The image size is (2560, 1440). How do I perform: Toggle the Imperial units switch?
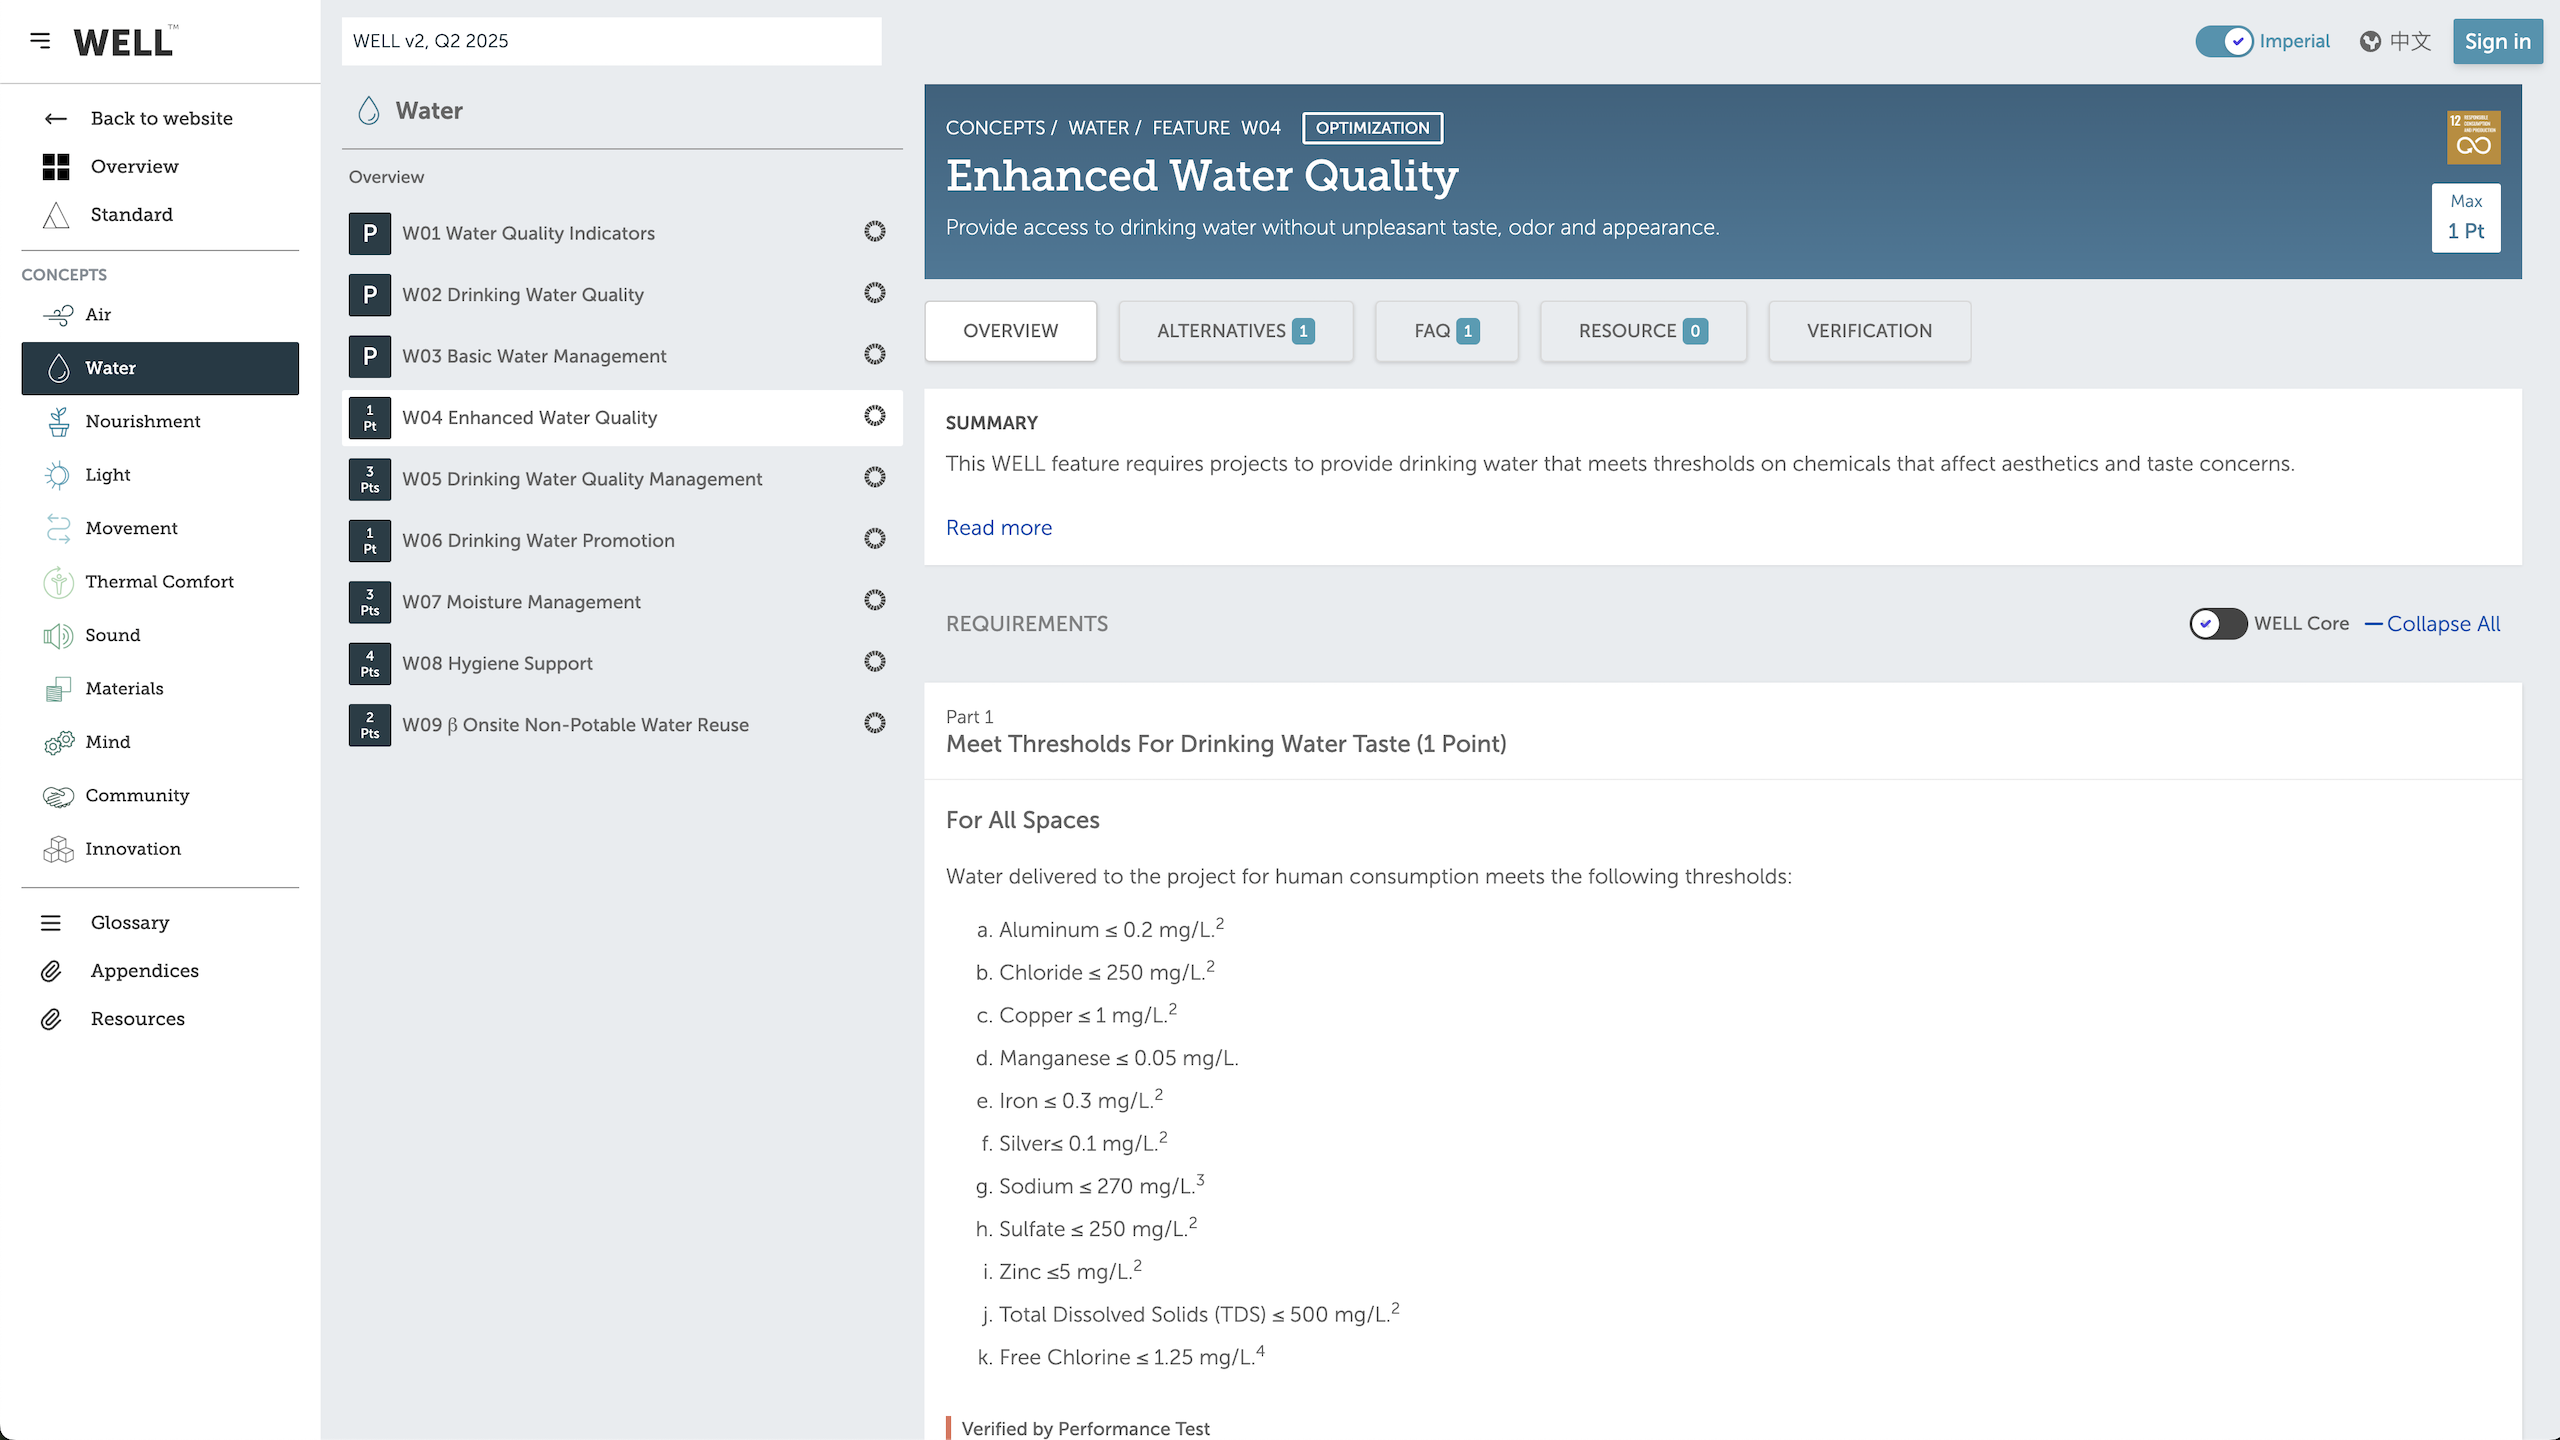coord(2224,41)
